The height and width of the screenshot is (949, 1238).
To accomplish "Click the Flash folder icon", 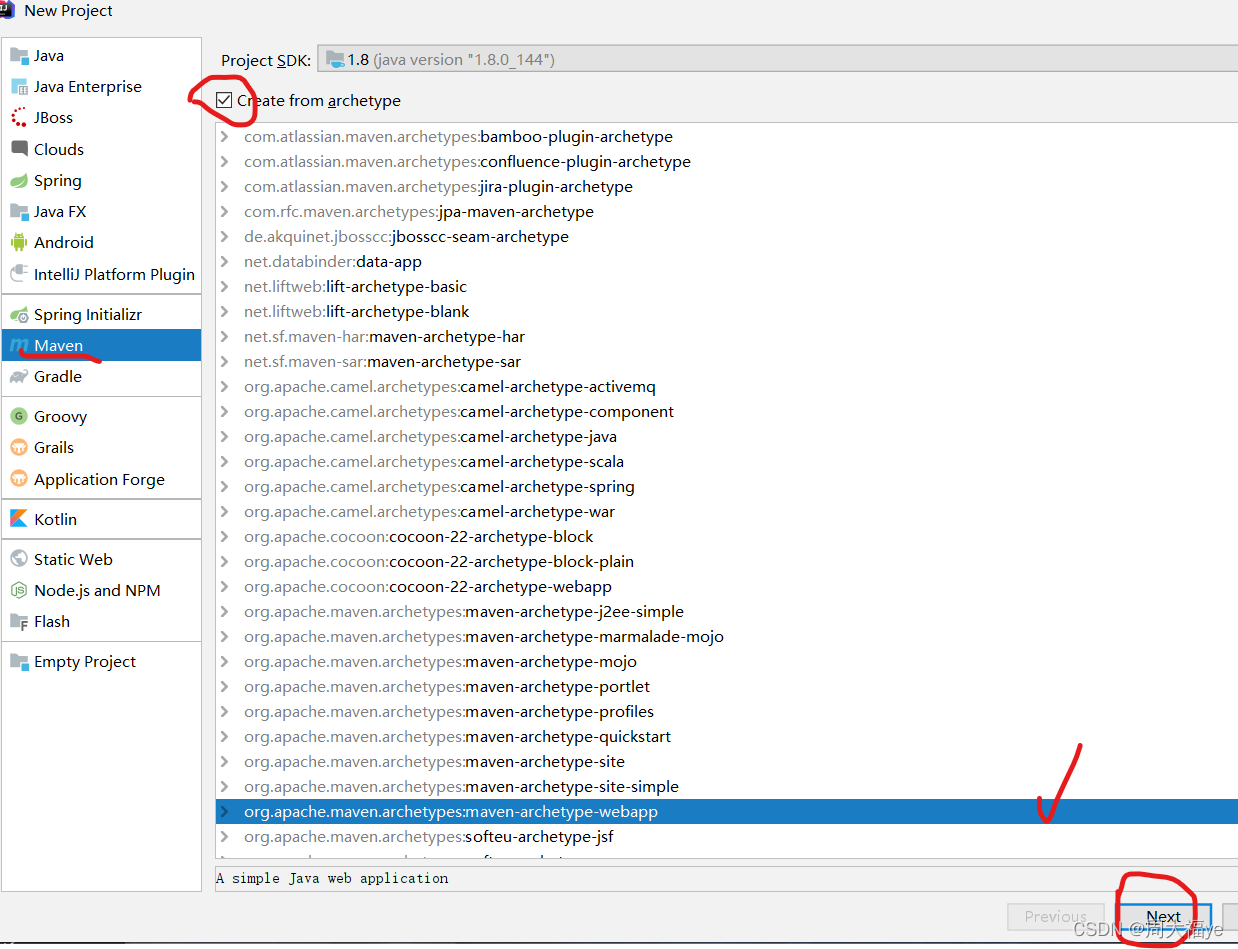I will [19, 622].
